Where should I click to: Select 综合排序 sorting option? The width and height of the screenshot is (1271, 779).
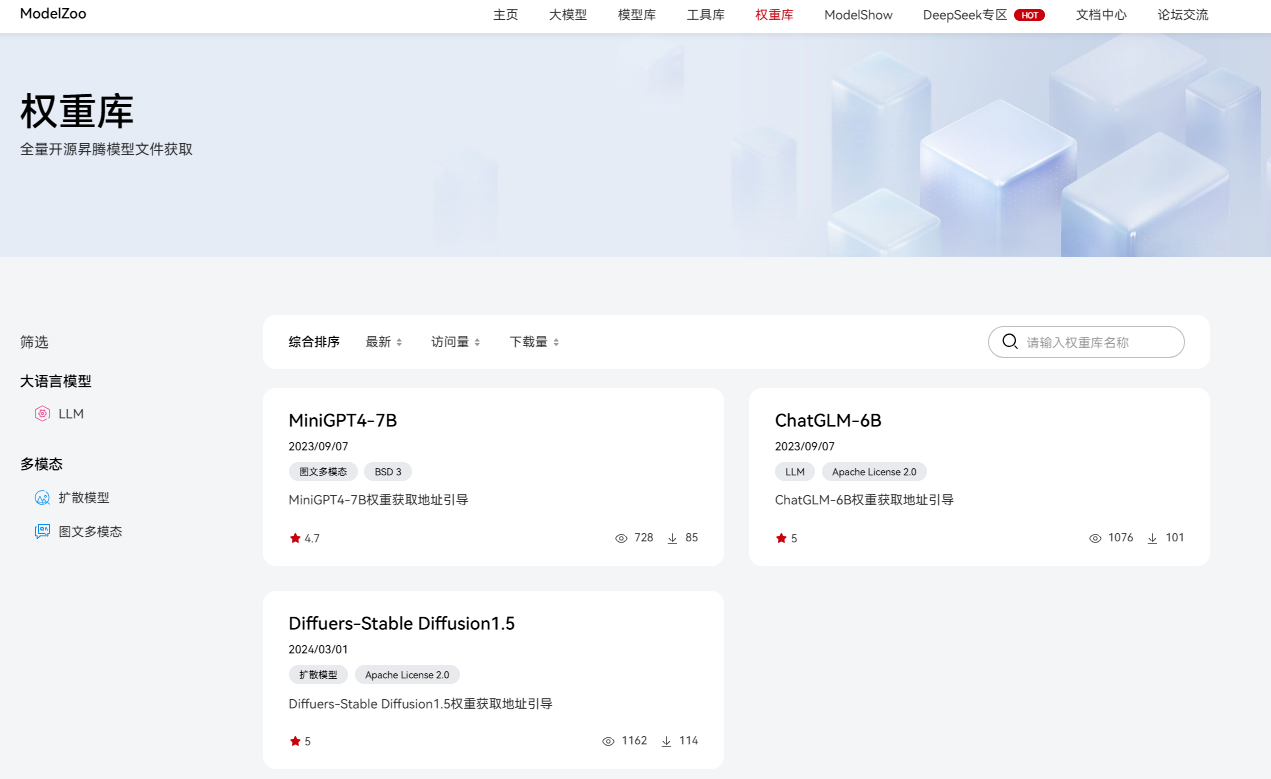click(x=314, y=342)
